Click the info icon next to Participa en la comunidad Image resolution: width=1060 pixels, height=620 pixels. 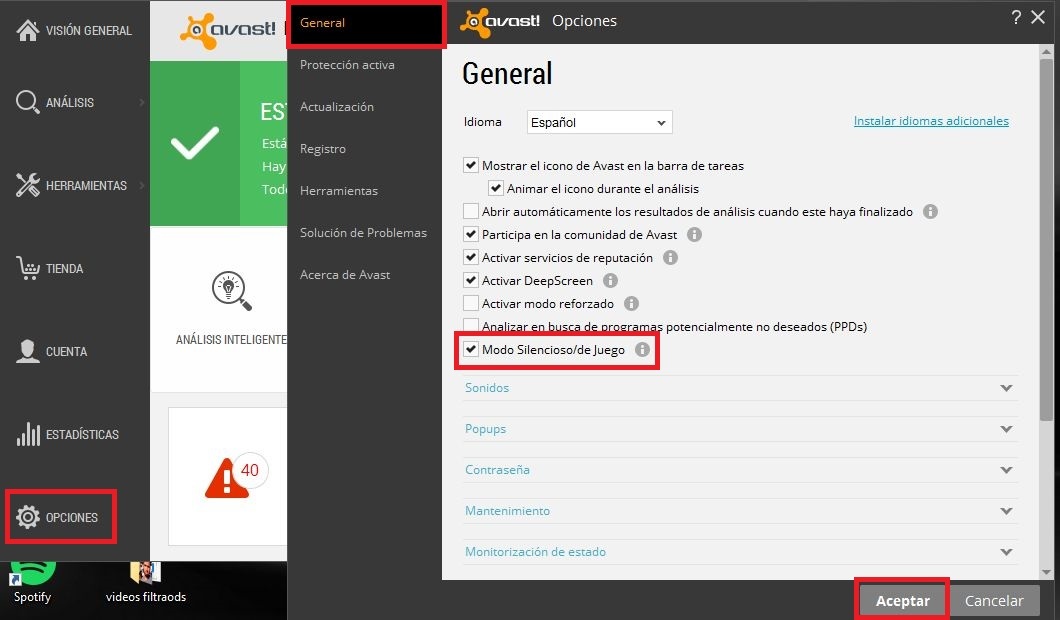click(694, 235)
